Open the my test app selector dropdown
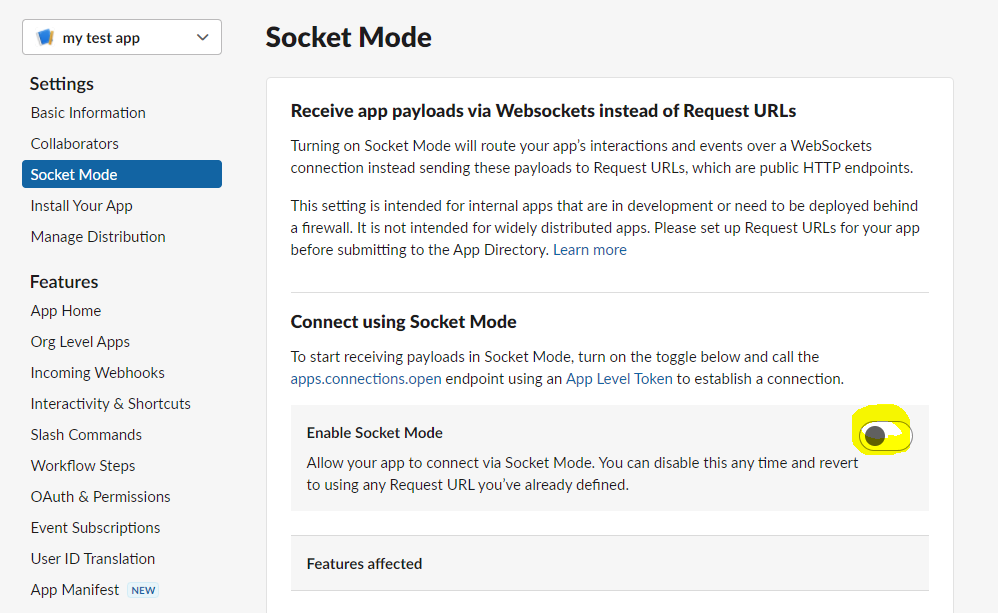This screenshot has height=613, width=998. (122, 38)
